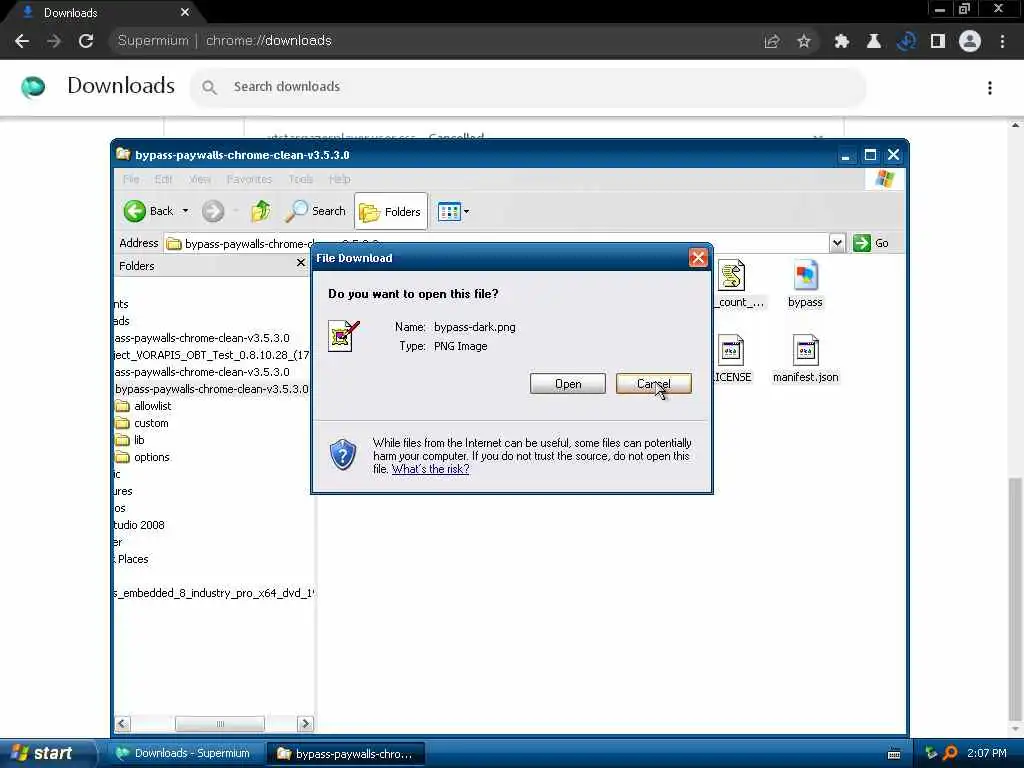Select the tudio 2008 tree entry

139,525
